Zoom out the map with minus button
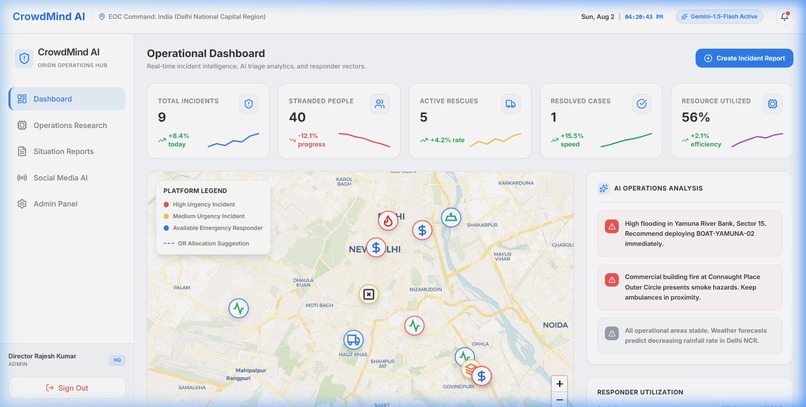This screenshot has height=407, width=806. [x=559, y=399]
